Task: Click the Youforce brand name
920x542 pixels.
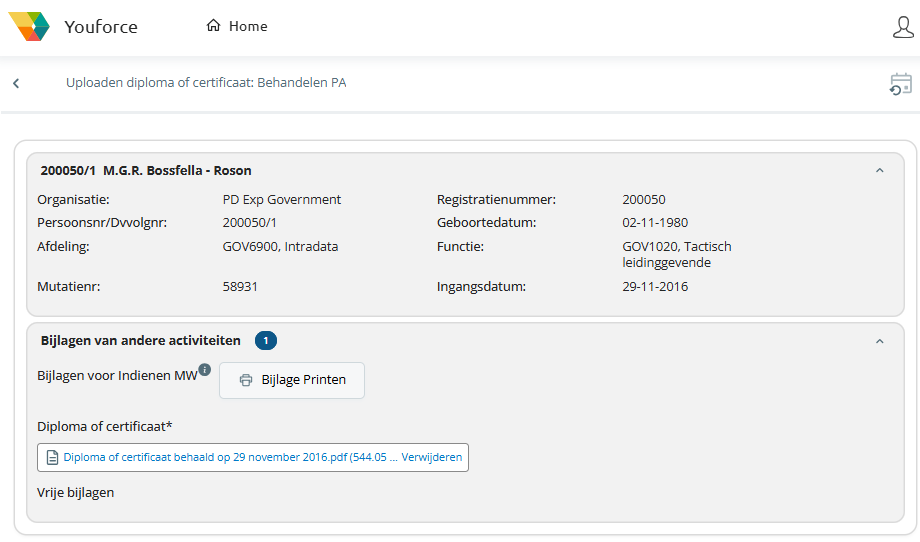Action: point(101,27)
